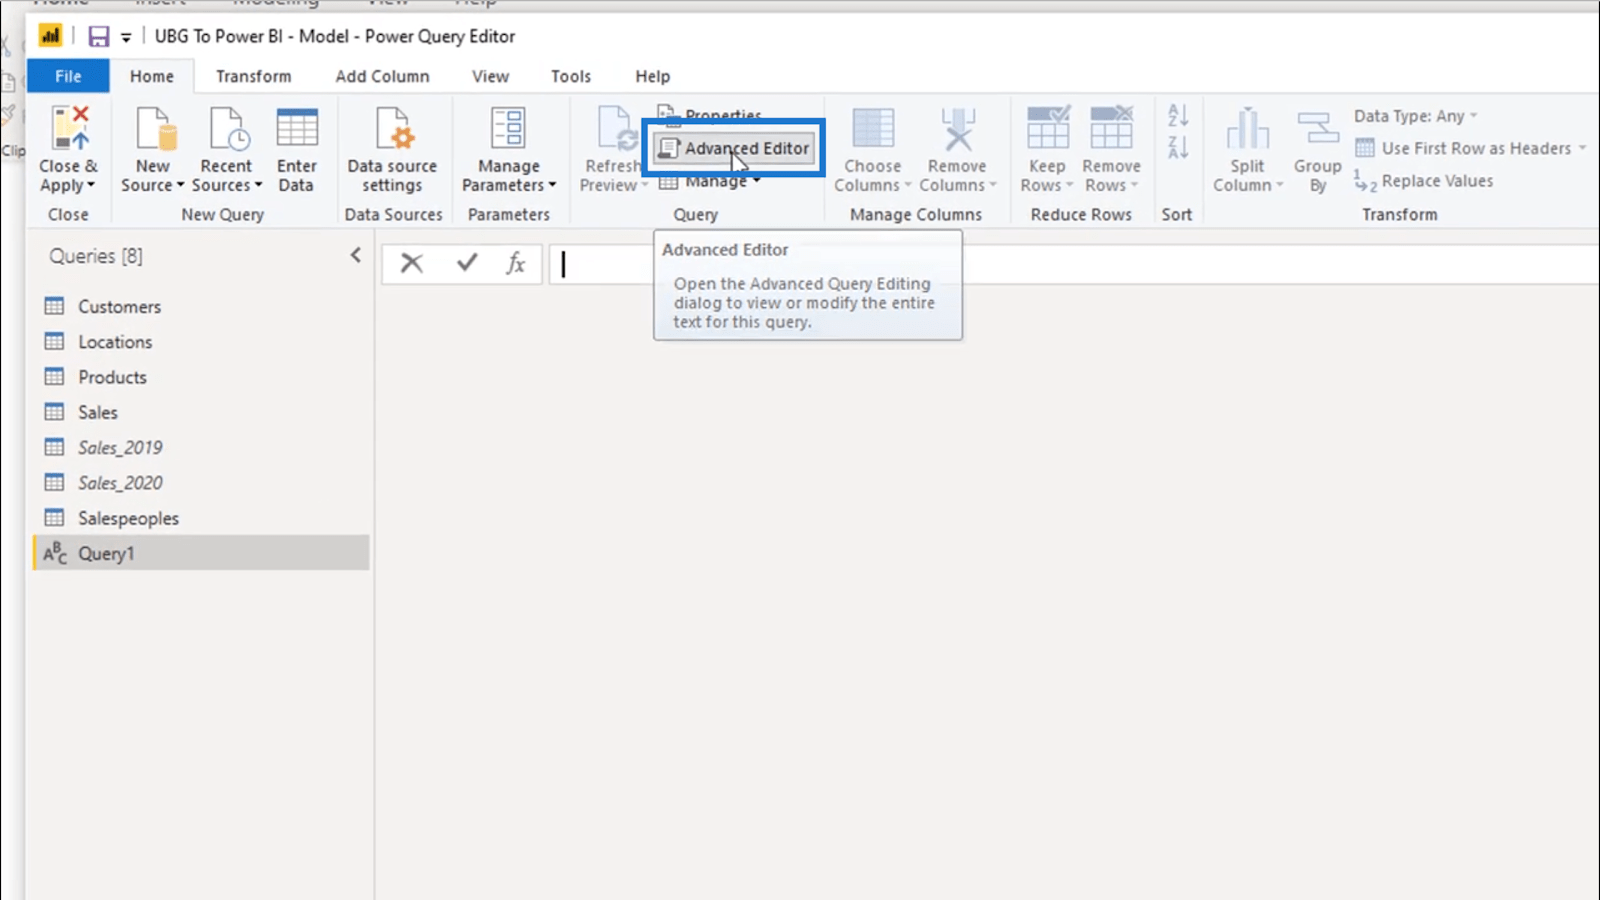
Task: Select the Home ribbon tab
Action: 152,76
